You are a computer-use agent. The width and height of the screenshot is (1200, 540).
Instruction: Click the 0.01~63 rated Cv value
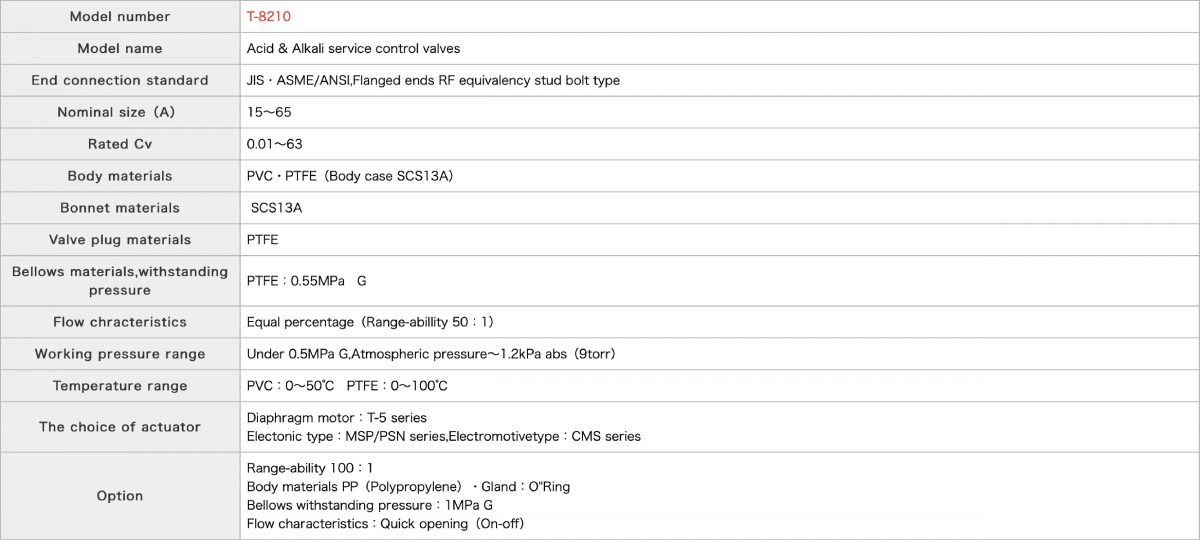tap(274, 144)
